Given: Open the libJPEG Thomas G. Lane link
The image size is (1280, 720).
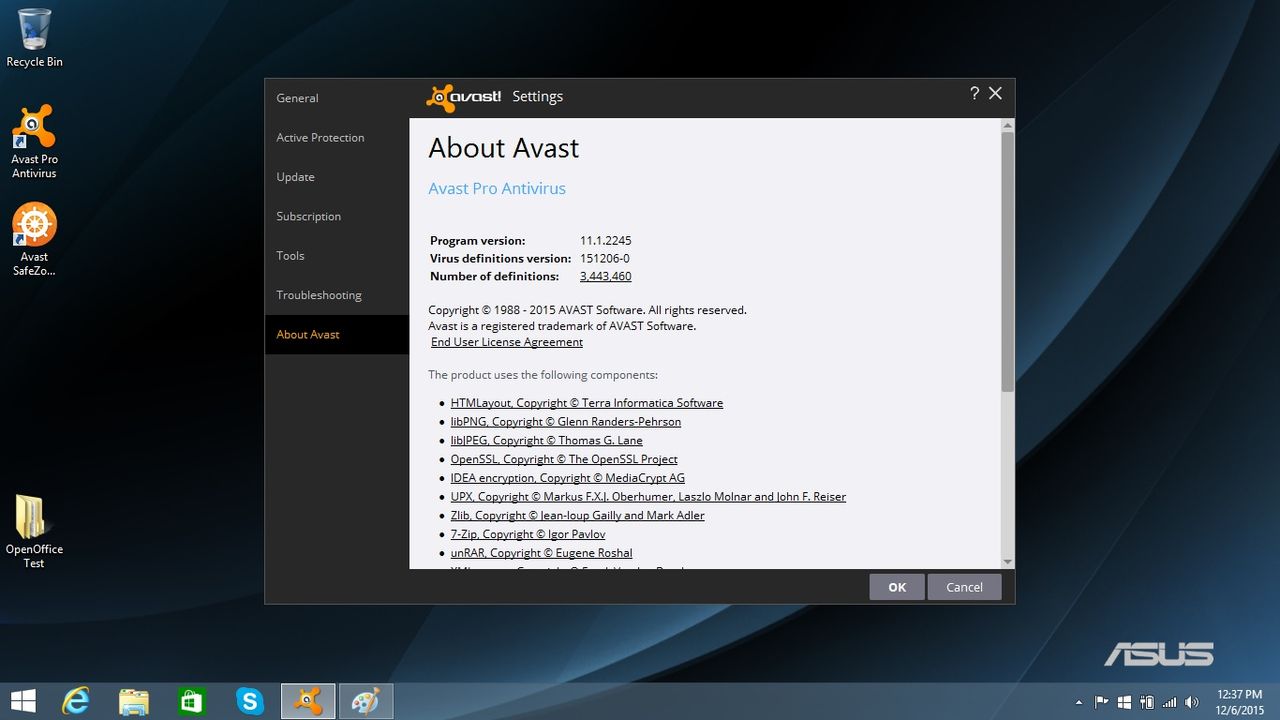Looking at the screenshot, I should coord(547,440).
